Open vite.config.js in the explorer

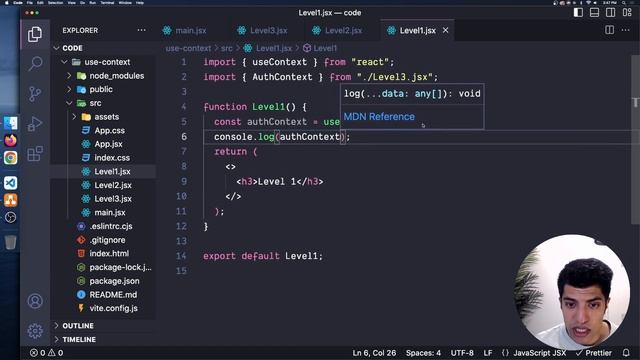click(x=102, y=308)
